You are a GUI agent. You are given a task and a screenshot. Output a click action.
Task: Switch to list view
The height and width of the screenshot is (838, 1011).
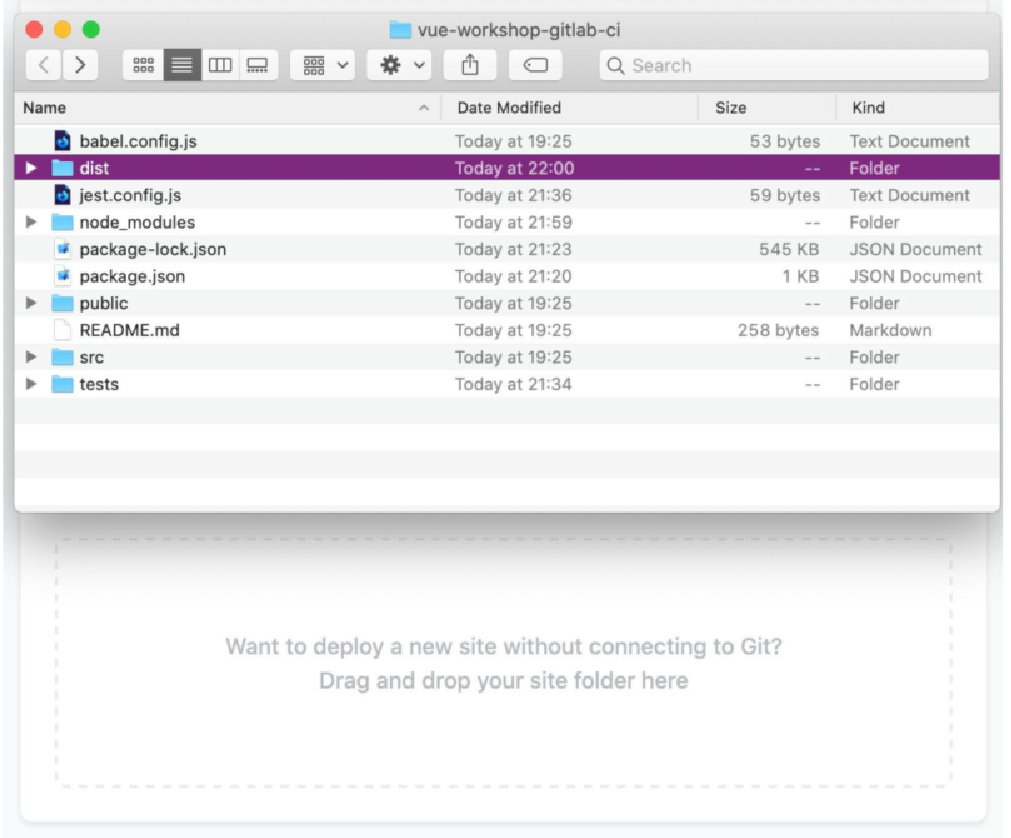pyautogui.click(x=182, y=65)
